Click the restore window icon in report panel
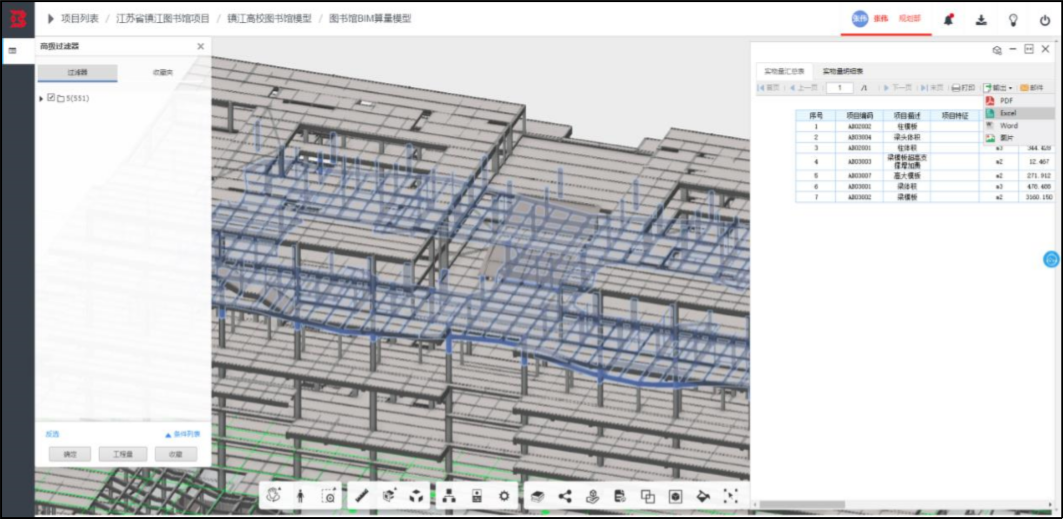This screenshot has height=519, width=1063. tap(1029, 49)
